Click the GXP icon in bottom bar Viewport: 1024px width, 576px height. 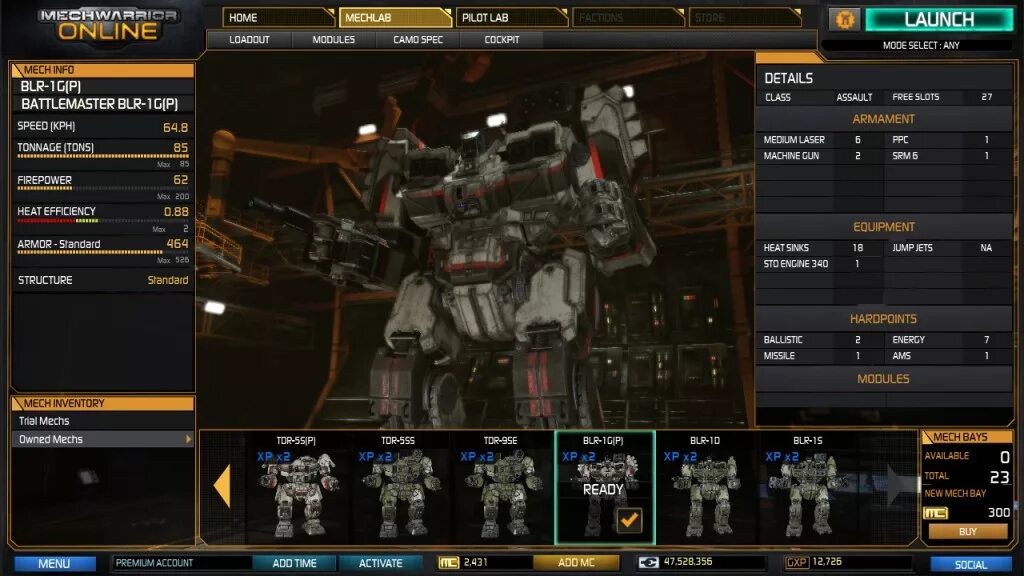(797, 562)
